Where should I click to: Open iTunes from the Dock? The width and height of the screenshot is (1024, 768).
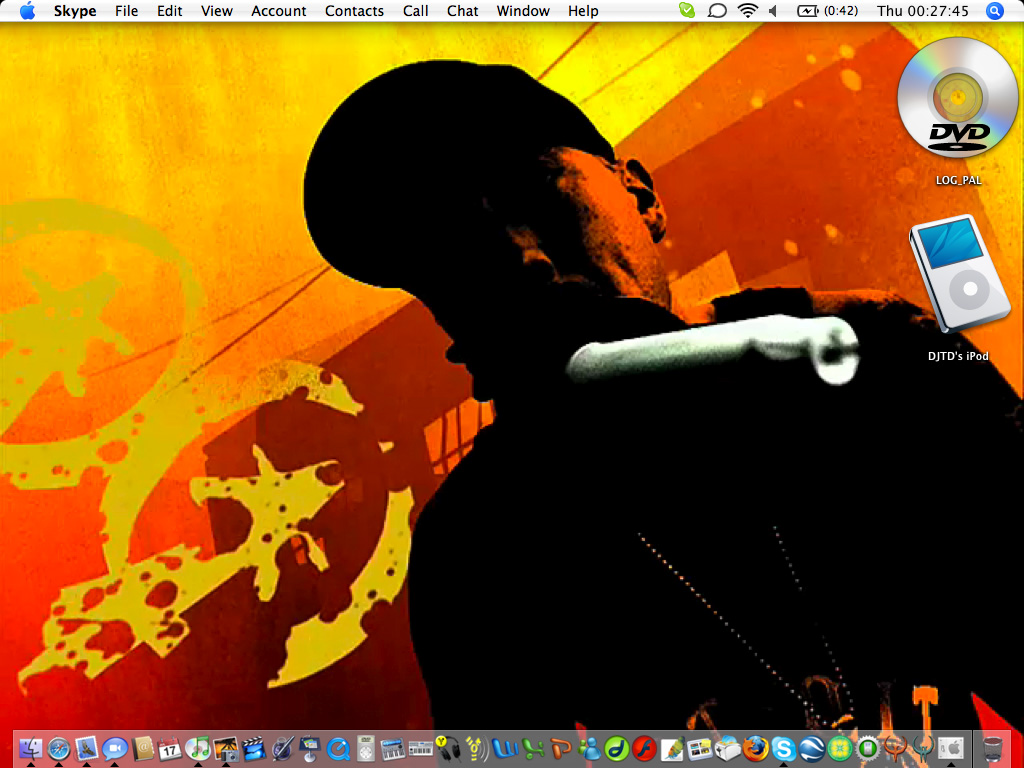(198, 748)
